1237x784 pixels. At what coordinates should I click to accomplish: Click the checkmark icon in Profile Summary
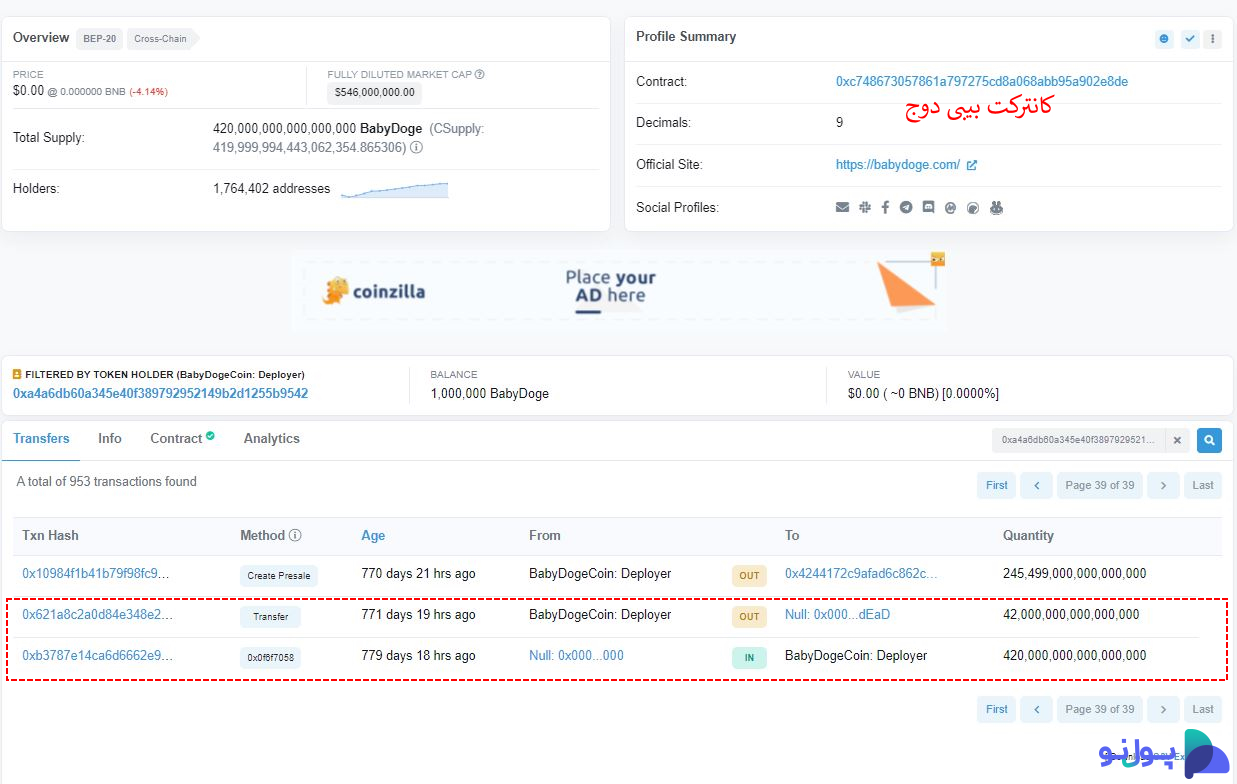pos(1189,39)
